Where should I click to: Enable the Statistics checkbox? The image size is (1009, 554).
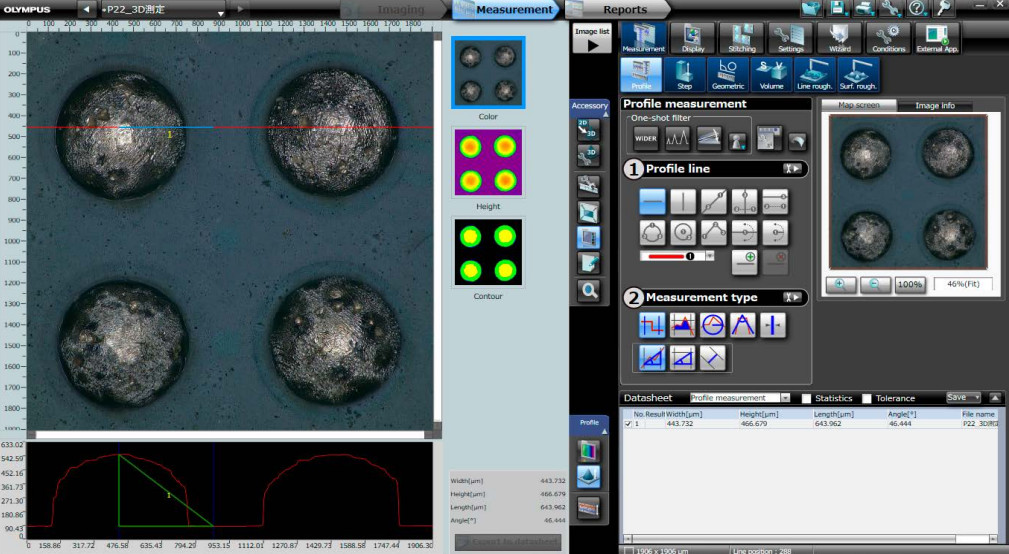pyautogui.click(x=806, y=398)
